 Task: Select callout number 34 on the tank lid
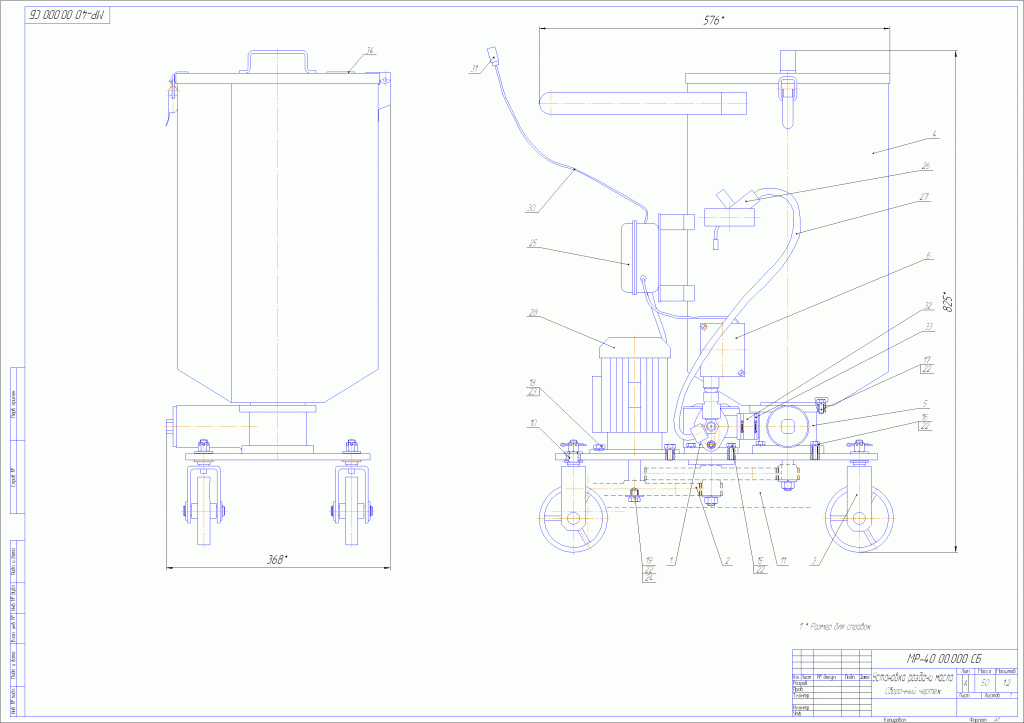(x=370, y=50)
